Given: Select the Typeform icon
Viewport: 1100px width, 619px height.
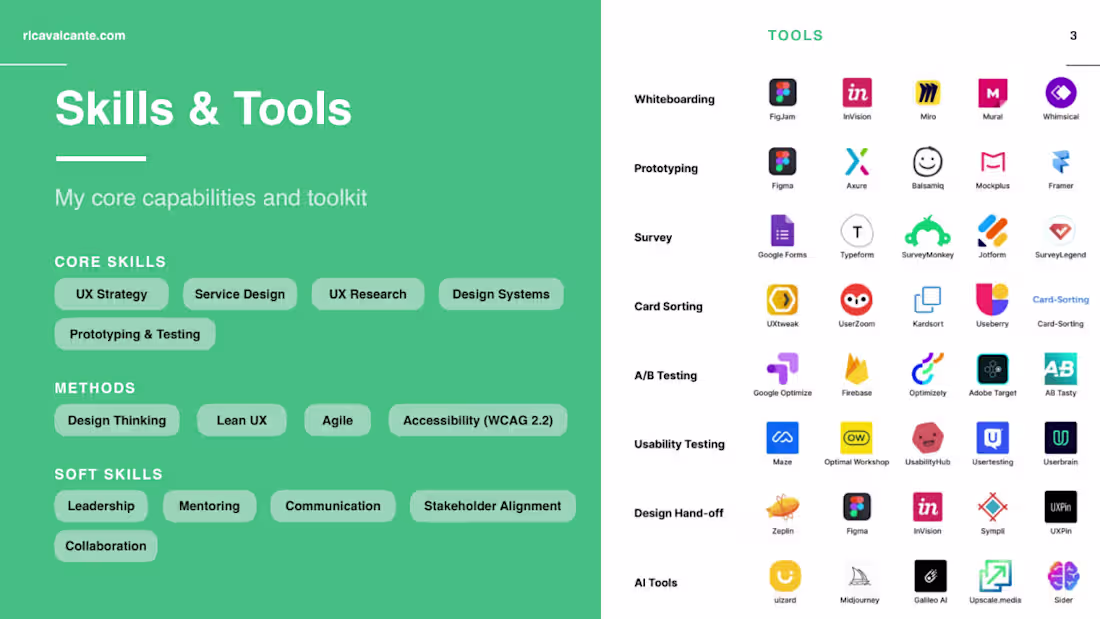Looking at the screenshot, I should tap(857, 231).
